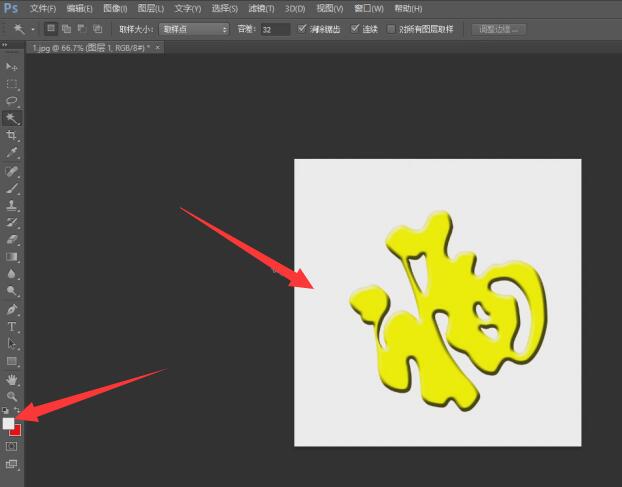Toggle the anti-alias checkbox
Image resolution: width=622 pixels, height=487 pixels.
tap(301, 29)
